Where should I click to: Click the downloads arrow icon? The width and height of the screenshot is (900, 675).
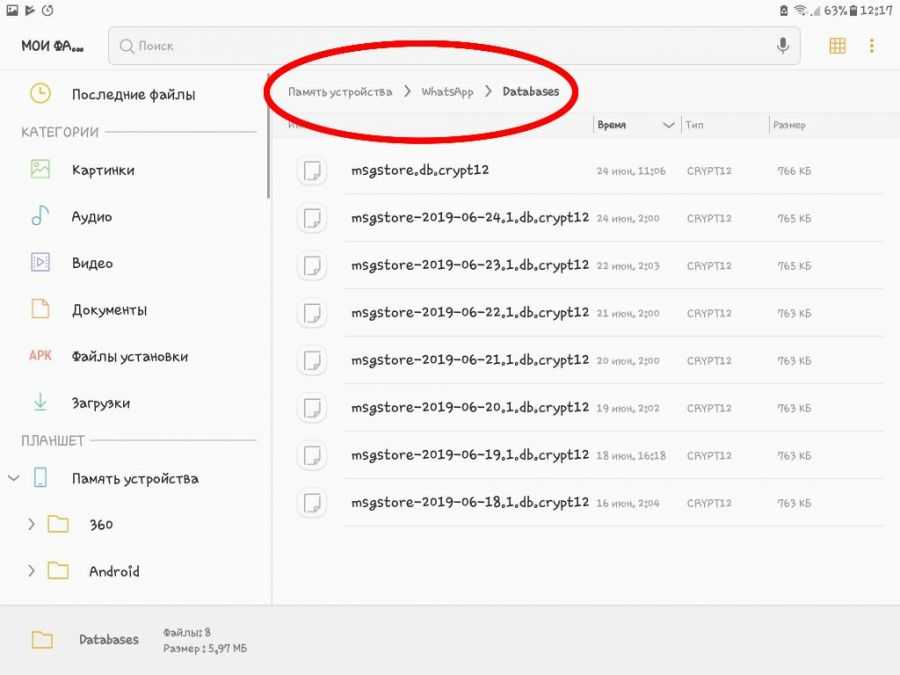tap(40, 402)
